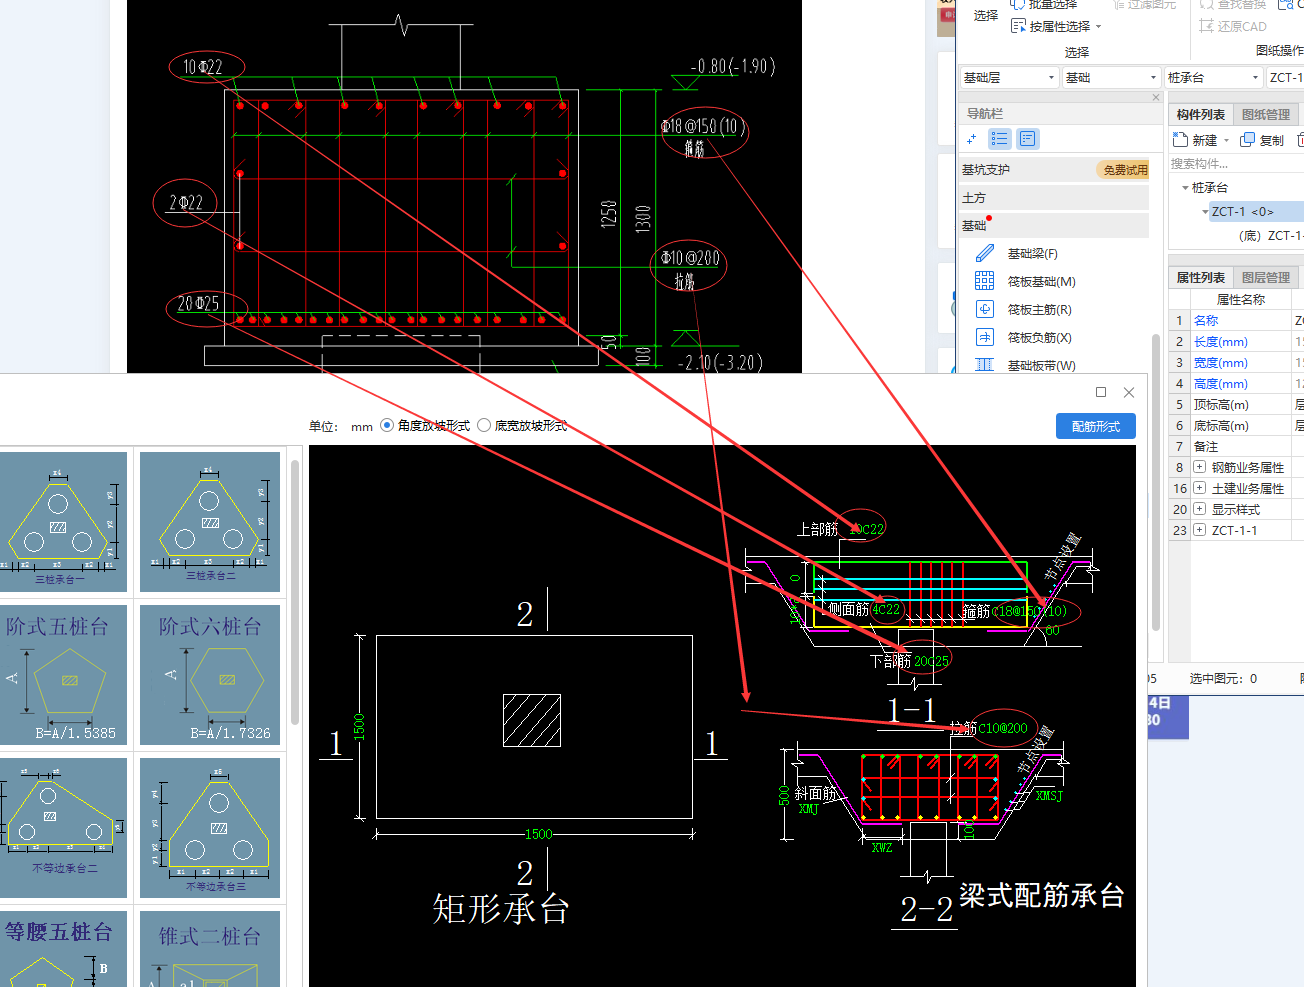Maximize the pile cap template dialog
Screen dimensions: 1304x987
(x=1101, y=392)
